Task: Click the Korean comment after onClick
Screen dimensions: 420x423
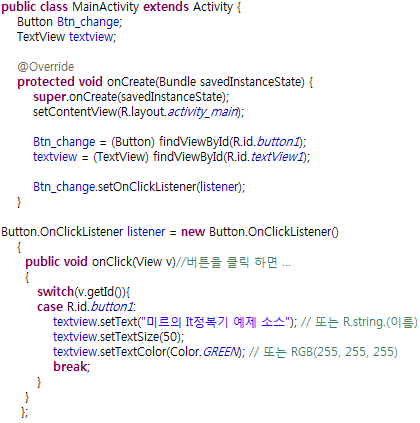Action: 233,262
